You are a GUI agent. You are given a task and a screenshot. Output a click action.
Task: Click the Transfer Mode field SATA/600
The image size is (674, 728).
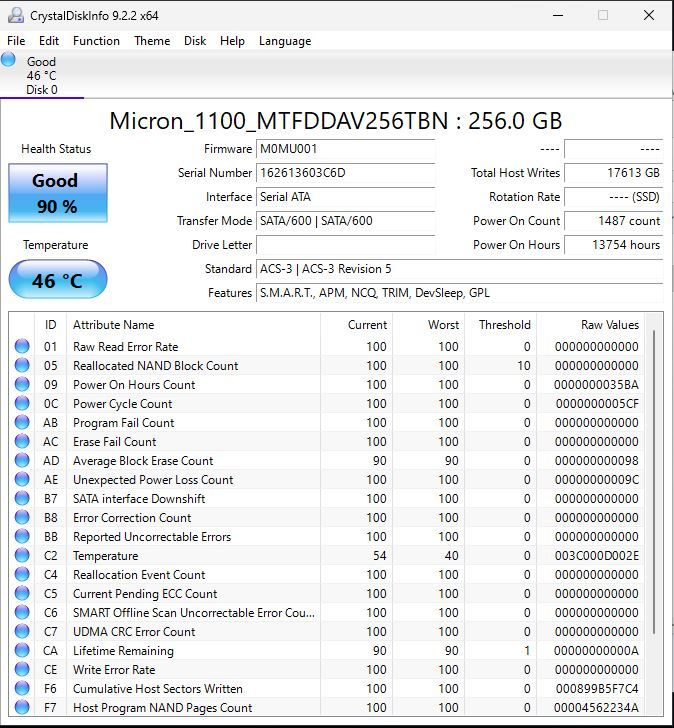(x=345, y=221)
